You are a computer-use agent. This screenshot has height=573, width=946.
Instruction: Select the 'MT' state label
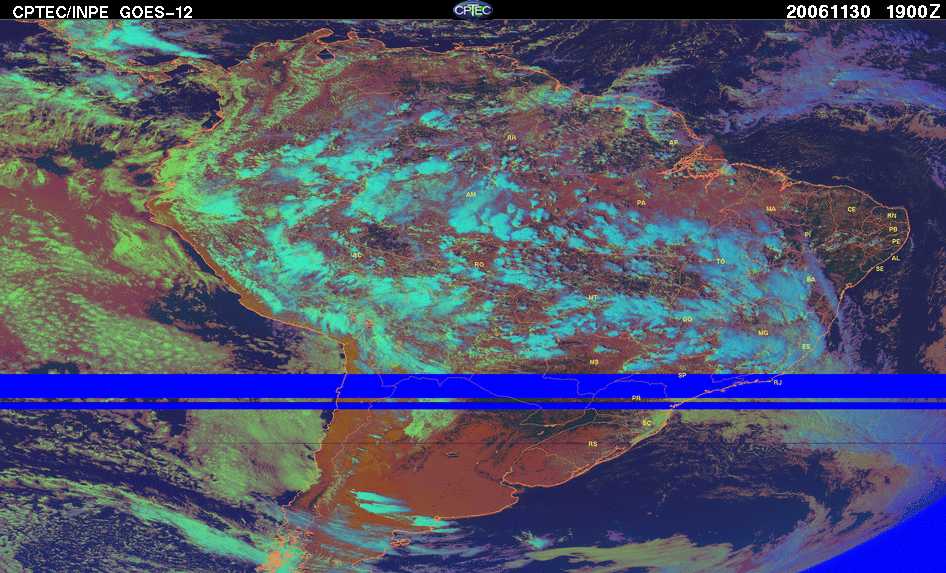pyautogui.click(x=593, y=299)
